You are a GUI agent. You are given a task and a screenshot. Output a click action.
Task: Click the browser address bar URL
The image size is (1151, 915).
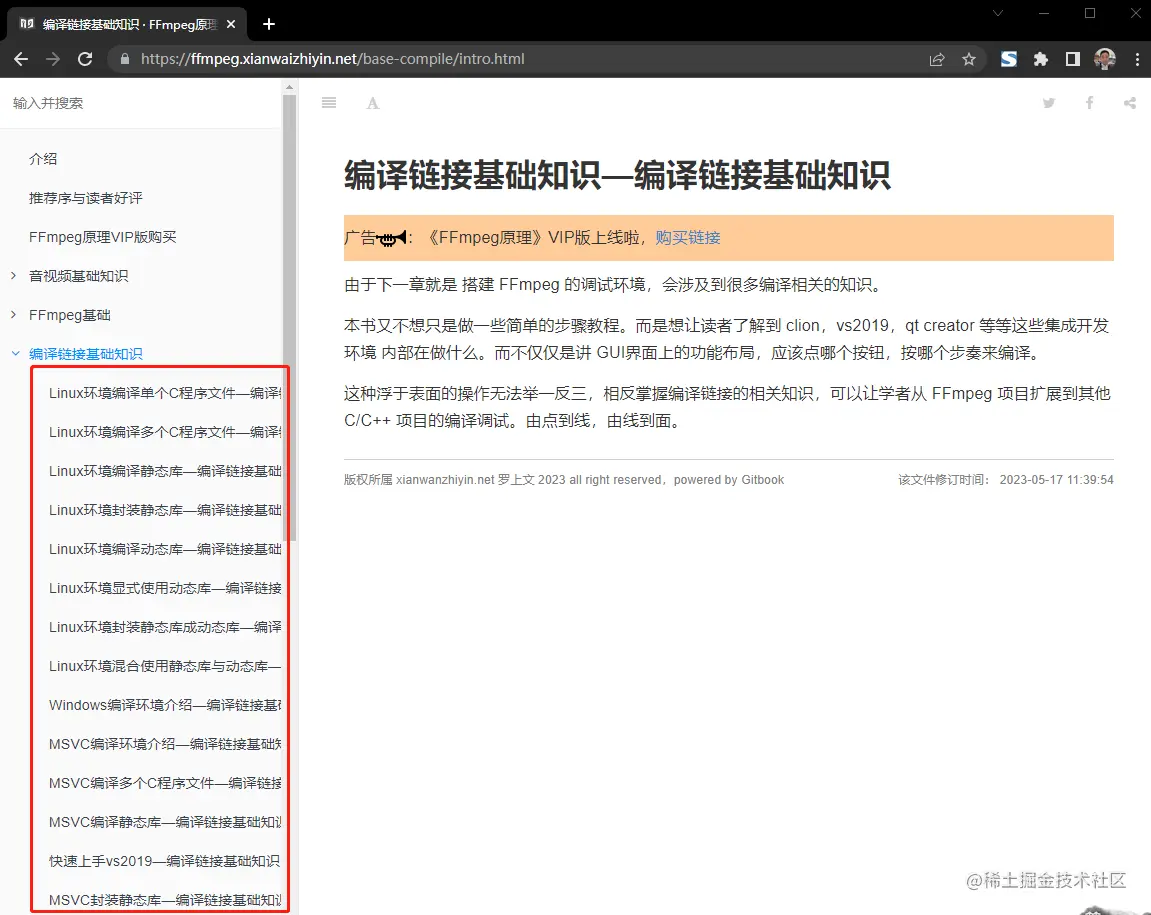tap(333, 59)
